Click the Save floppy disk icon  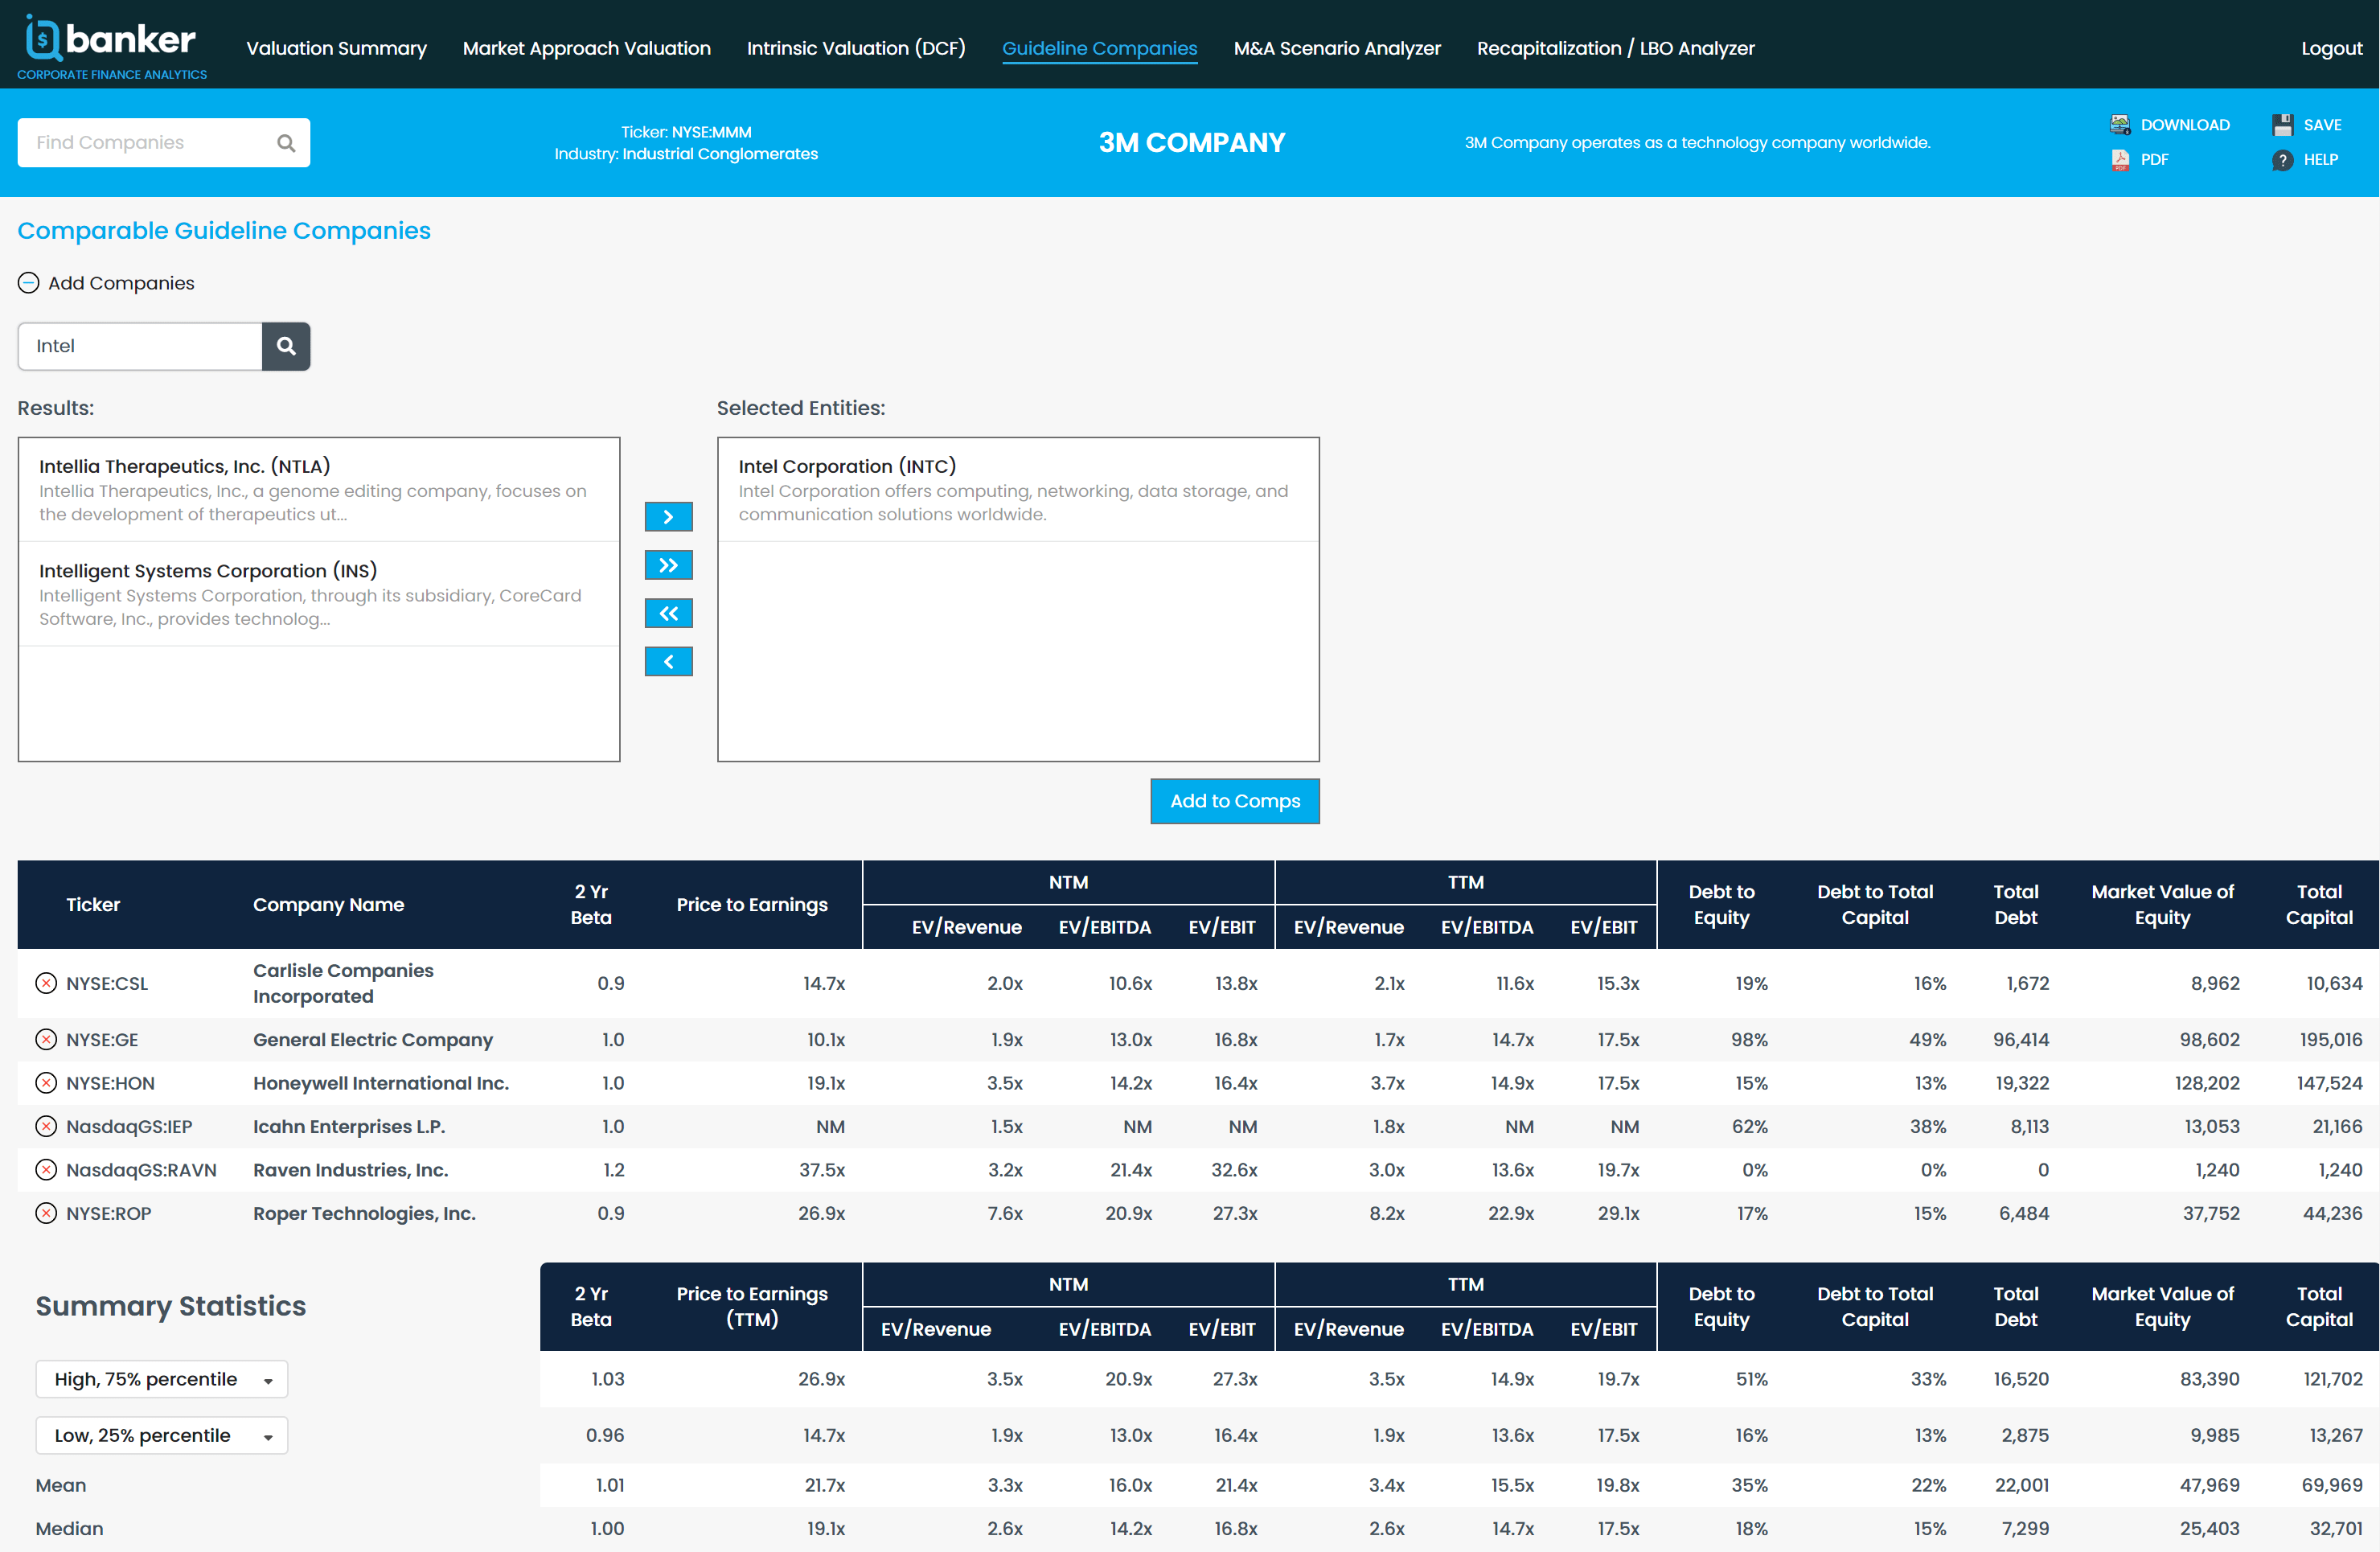point(2282,125)
